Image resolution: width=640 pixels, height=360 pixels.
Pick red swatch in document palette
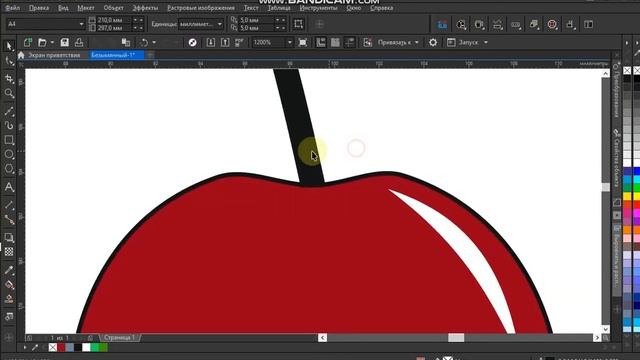61,347
